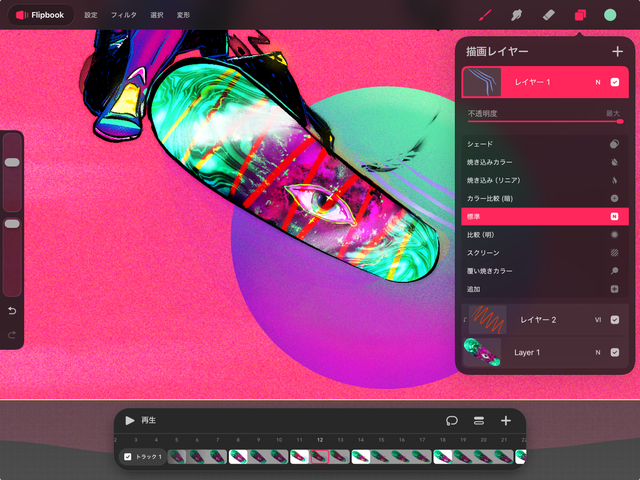Adjust the 不透明度 opacity slider
Viewport: 640px width, 480px height.
[545, 121]
